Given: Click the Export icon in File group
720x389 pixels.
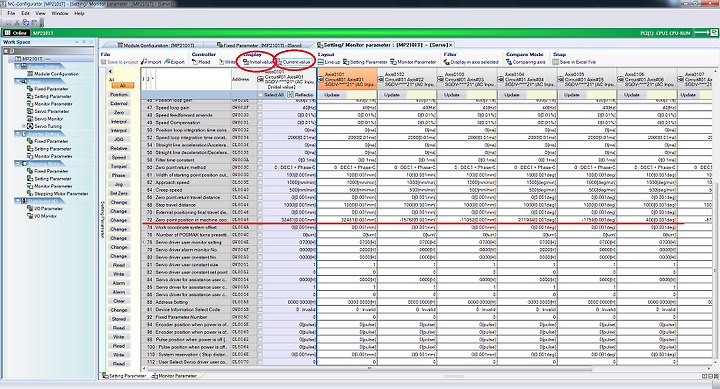Looking at the screenshot, I should coord(167,62).
